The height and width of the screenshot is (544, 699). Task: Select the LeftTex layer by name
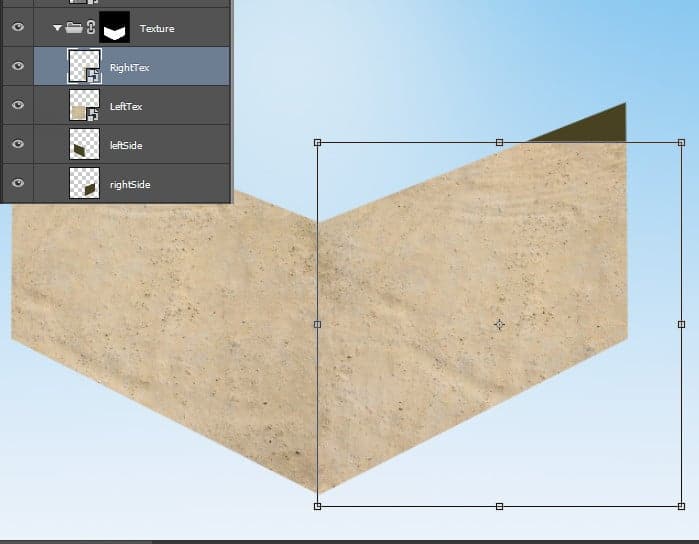click(x=126, y=105)
